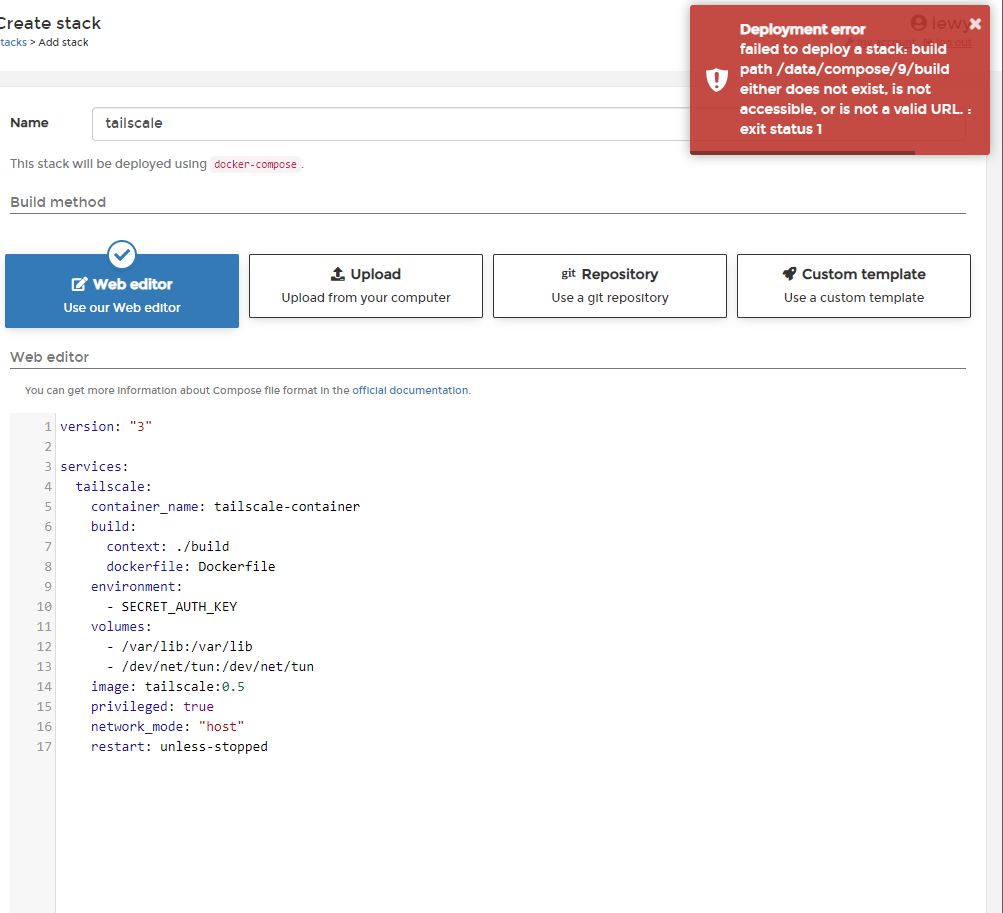Click the network_mode: "host" line
Screen dimensions: 1003x913
(168, 727)
